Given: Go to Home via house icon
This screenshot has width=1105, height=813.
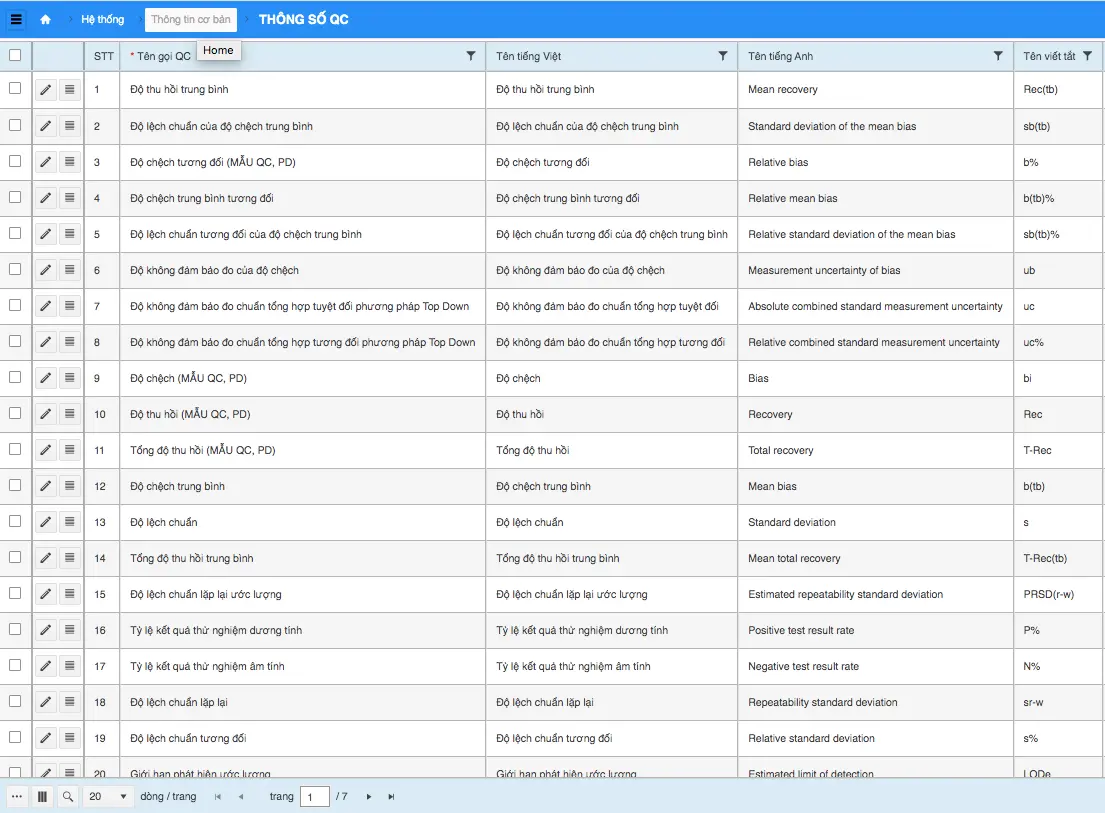Looking at the screenshot, I should [x=45, y=19].
